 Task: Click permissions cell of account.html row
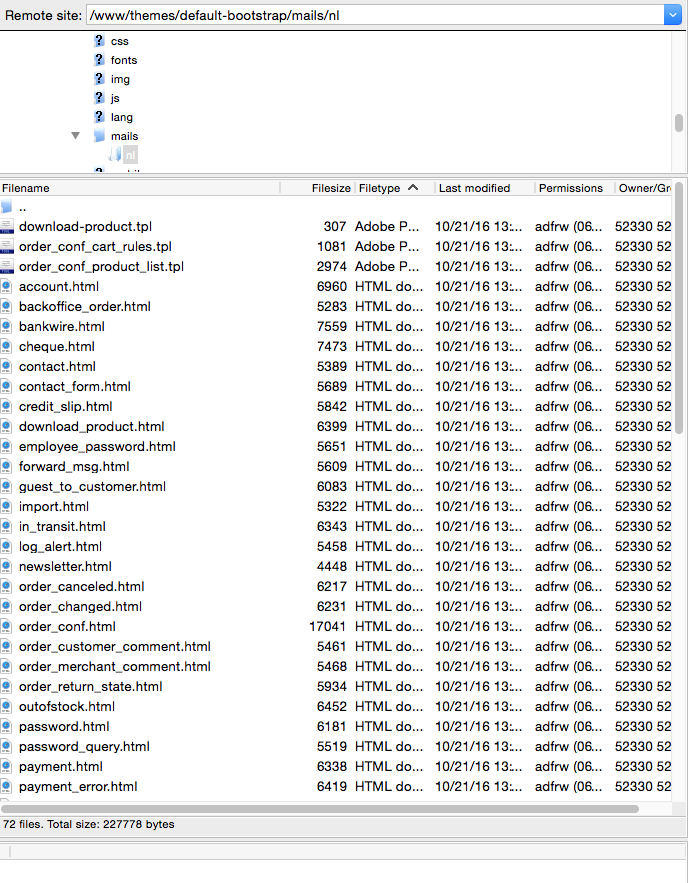pyautogui.click(x=569, y=287)
